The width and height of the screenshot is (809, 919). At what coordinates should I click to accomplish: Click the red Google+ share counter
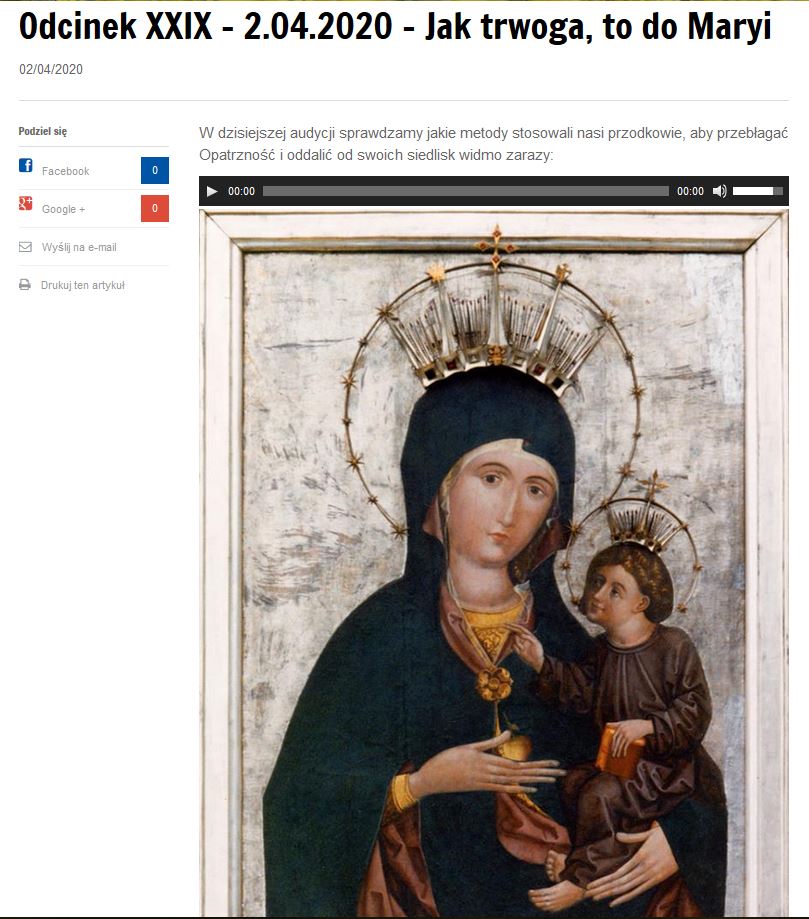tap(155, 208)
